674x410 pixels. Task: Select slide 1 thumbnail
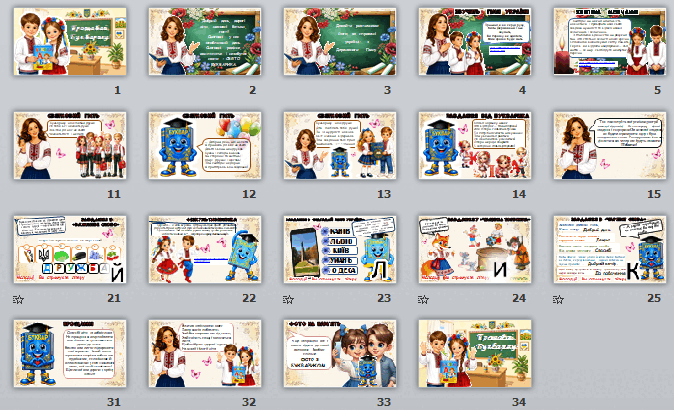pos(70,41)
